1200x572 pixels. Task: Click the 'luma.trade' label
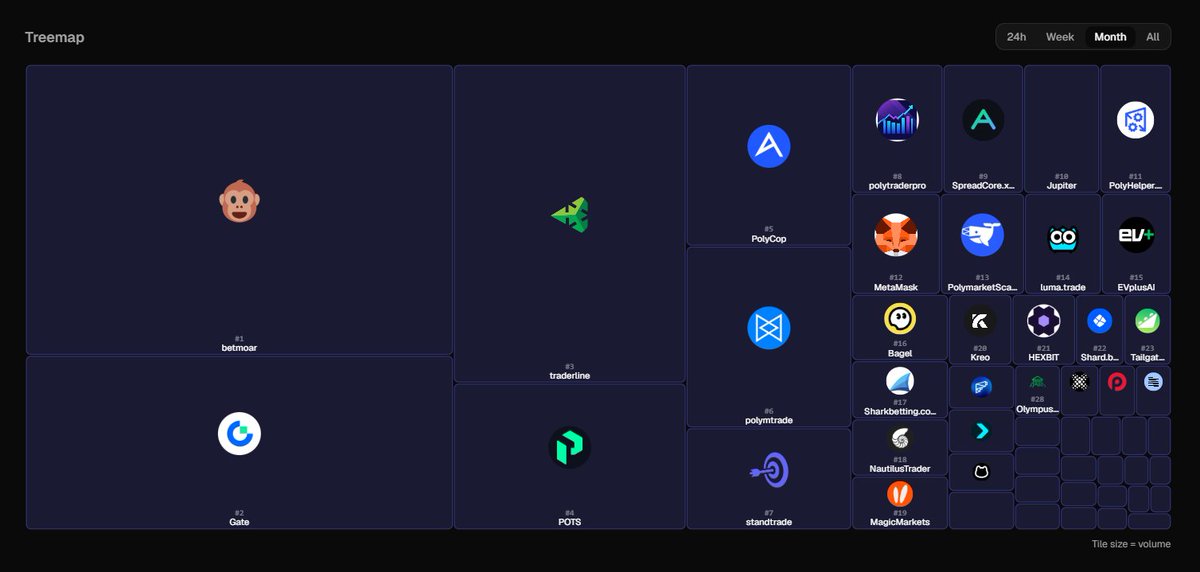click(x=1063, y=287)
